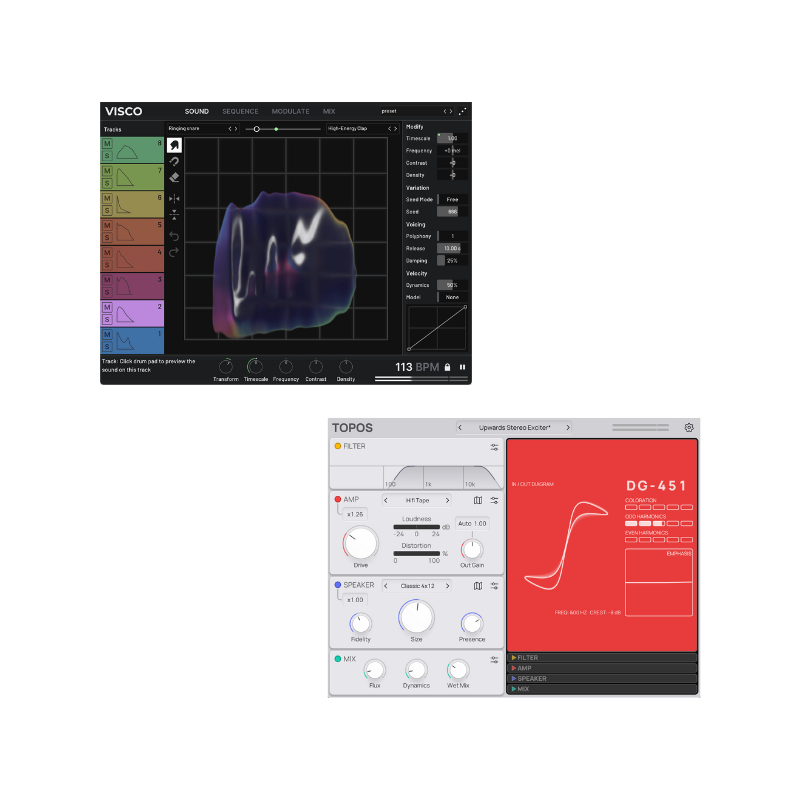This screenshot has height=800, width=800.
Task: Open the Hifi Tape amp model dropdown
Action: coord(418,500)
